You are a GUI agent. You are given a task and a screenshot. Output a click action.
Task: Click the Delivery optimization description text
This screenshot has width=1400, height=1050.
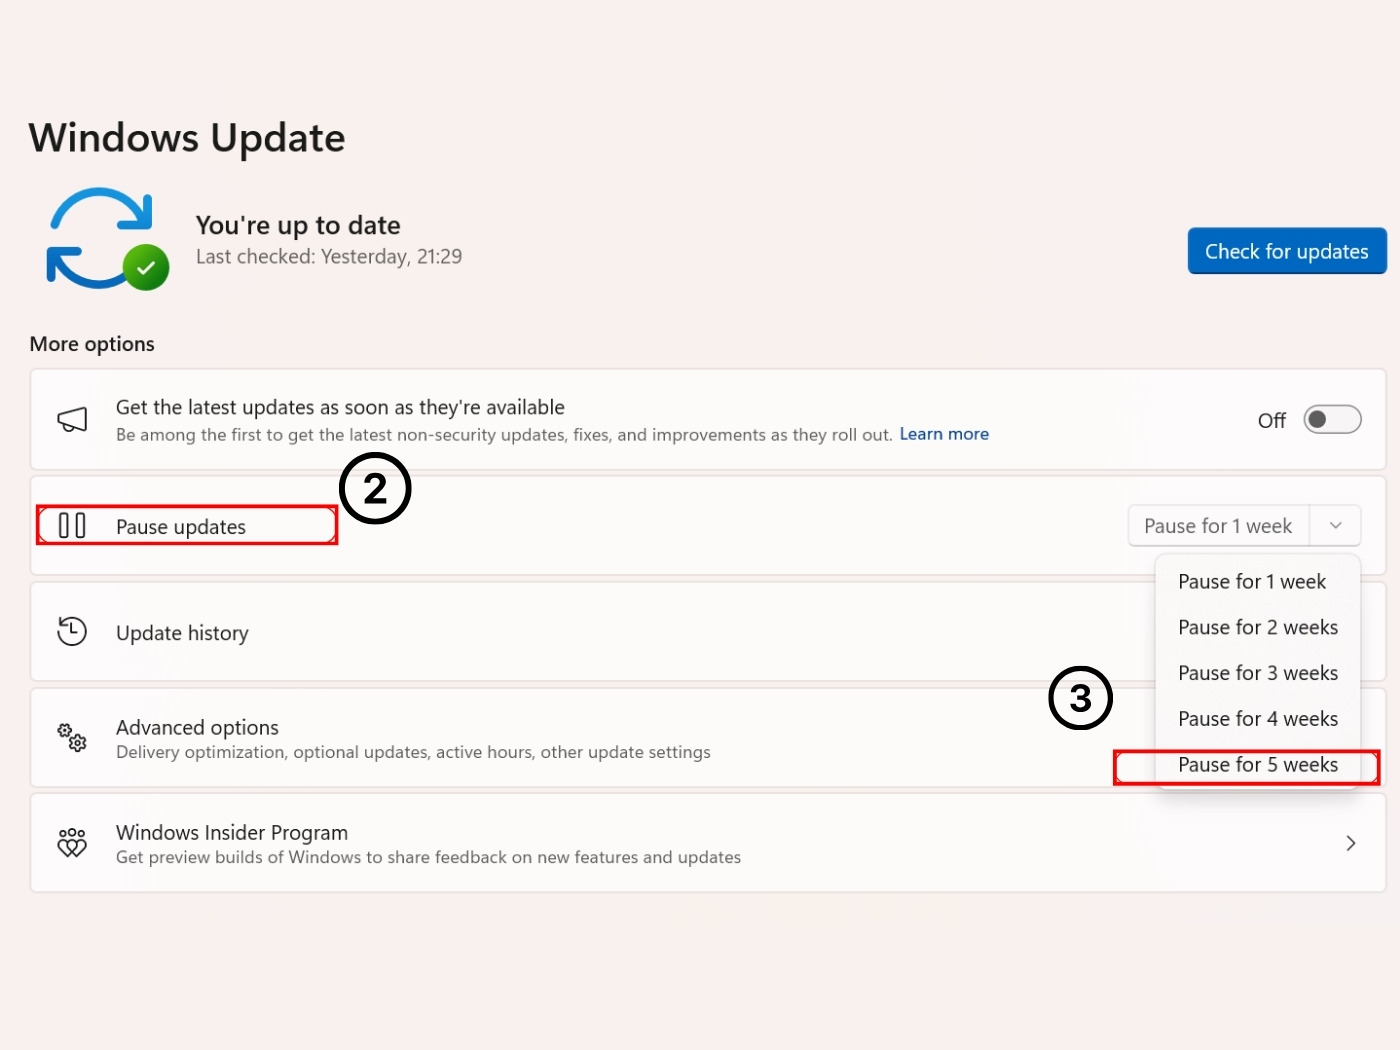tap(413, 752)
